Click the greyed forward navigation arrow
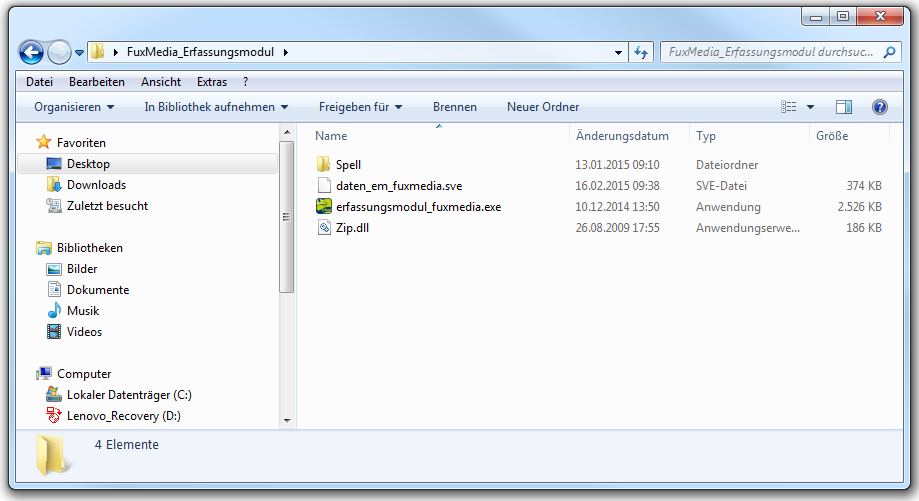919x501 pixels. click(x=59, y=53)
